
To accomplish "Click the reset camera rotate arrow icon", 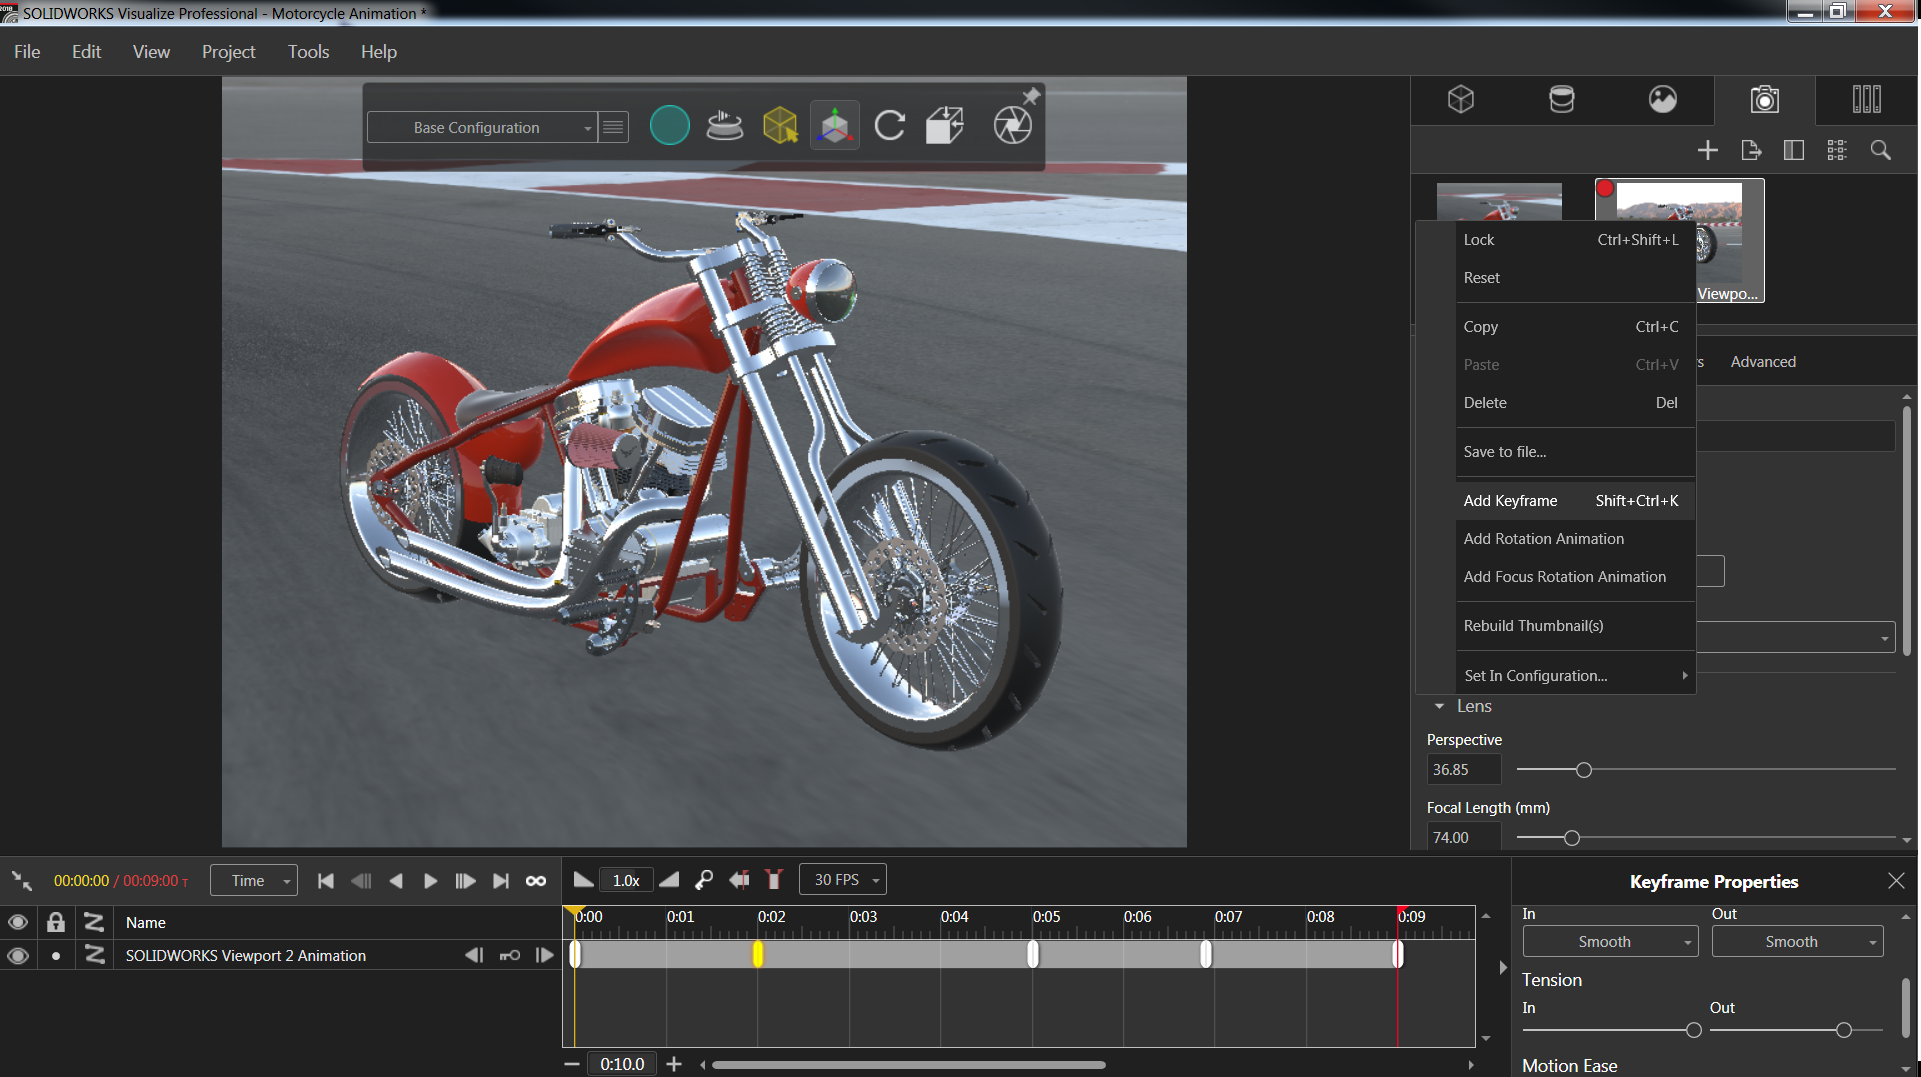I will pyautogui.click(x=889, y=126).
